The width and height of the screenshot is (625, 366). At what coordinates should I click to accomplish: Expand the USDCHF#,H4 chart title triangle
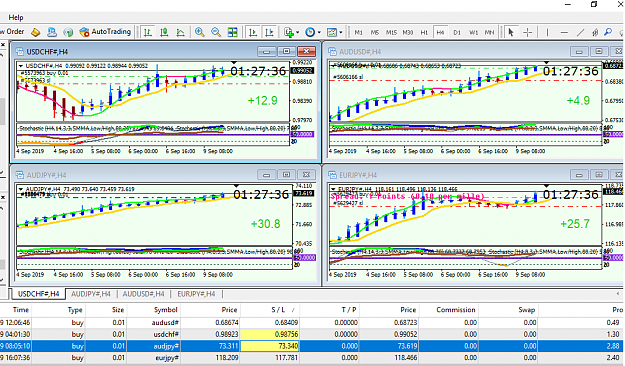click(x=21, y=66)
